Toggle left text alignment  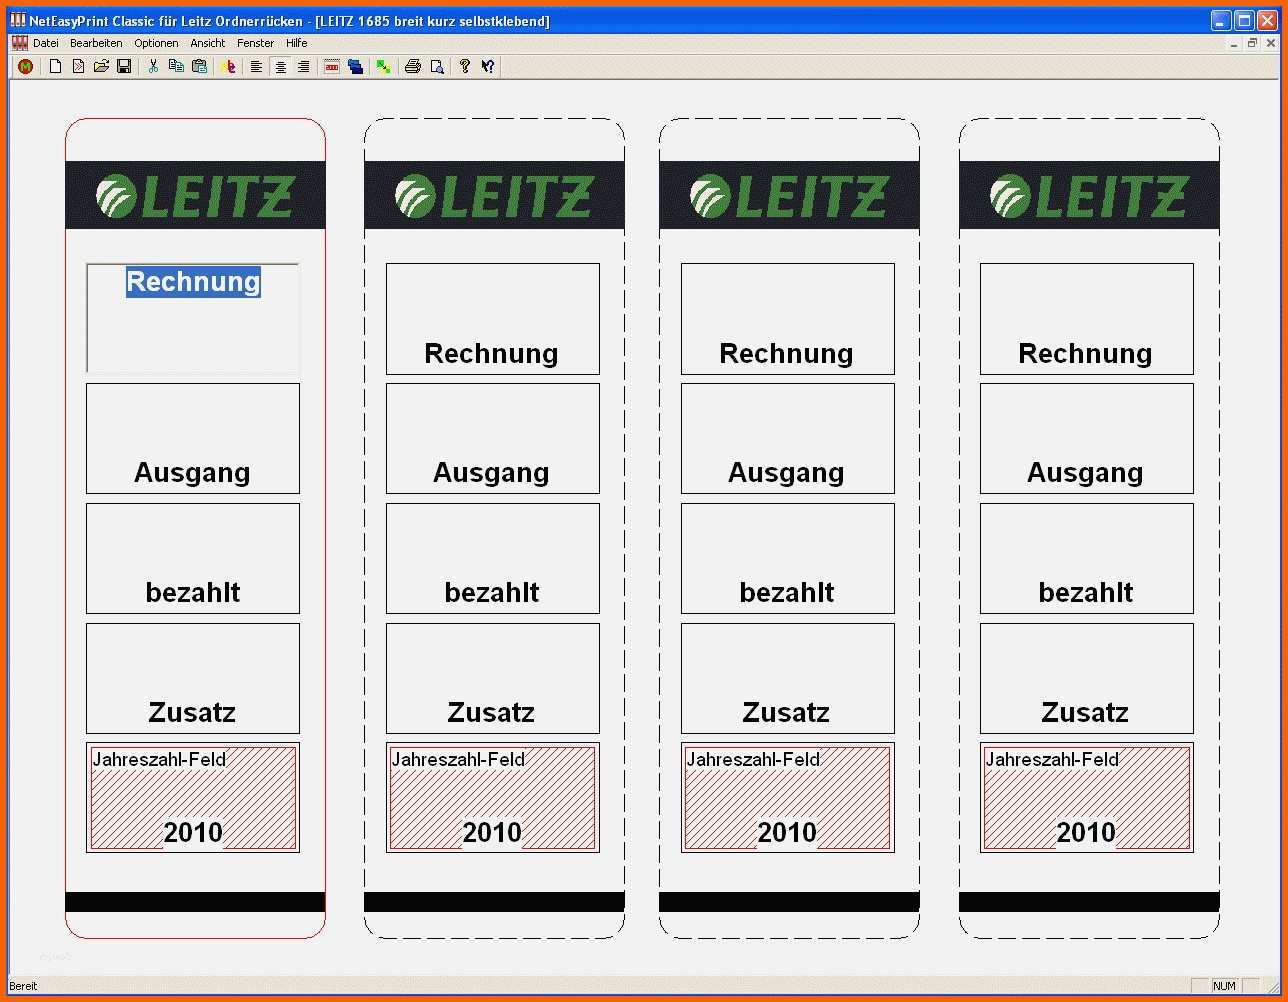click(x=257, y=67)
